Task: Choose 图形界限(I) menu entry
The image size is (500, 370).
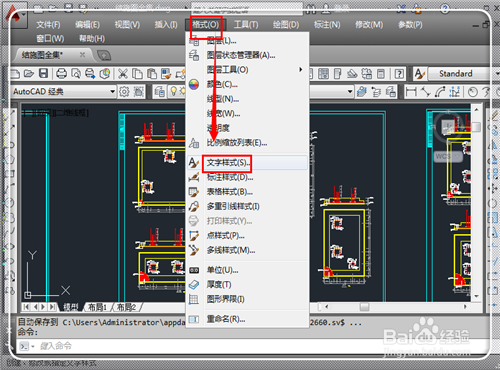Action: tap(247, 299)
